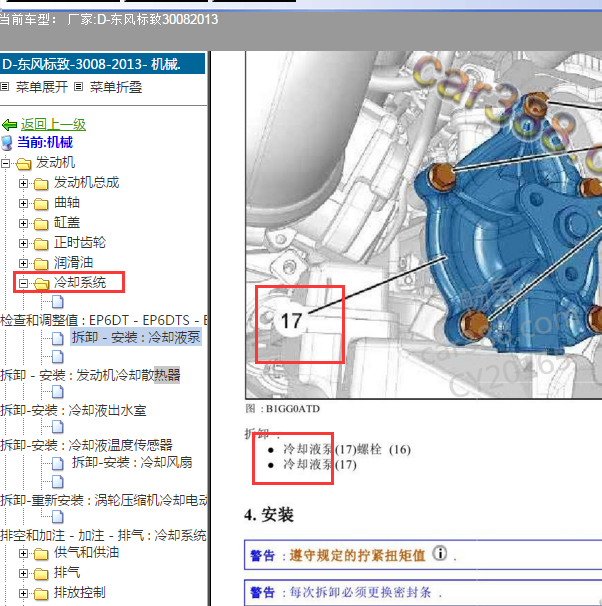
Task: Click the 供气和供油 folder icon
Action: pyautogui.click(x=41, y=554)
